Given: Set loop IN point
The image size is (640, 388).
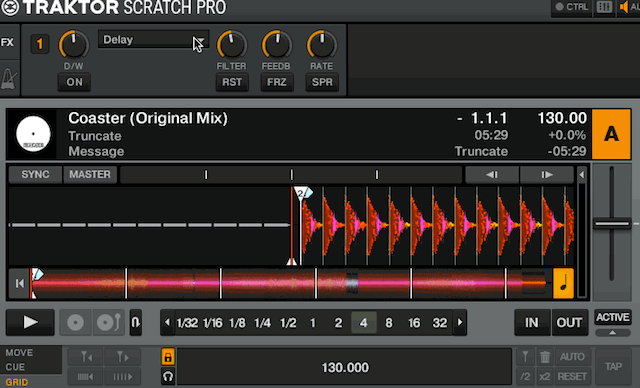Looking at the screenshot, I should (x=531, y=323).
